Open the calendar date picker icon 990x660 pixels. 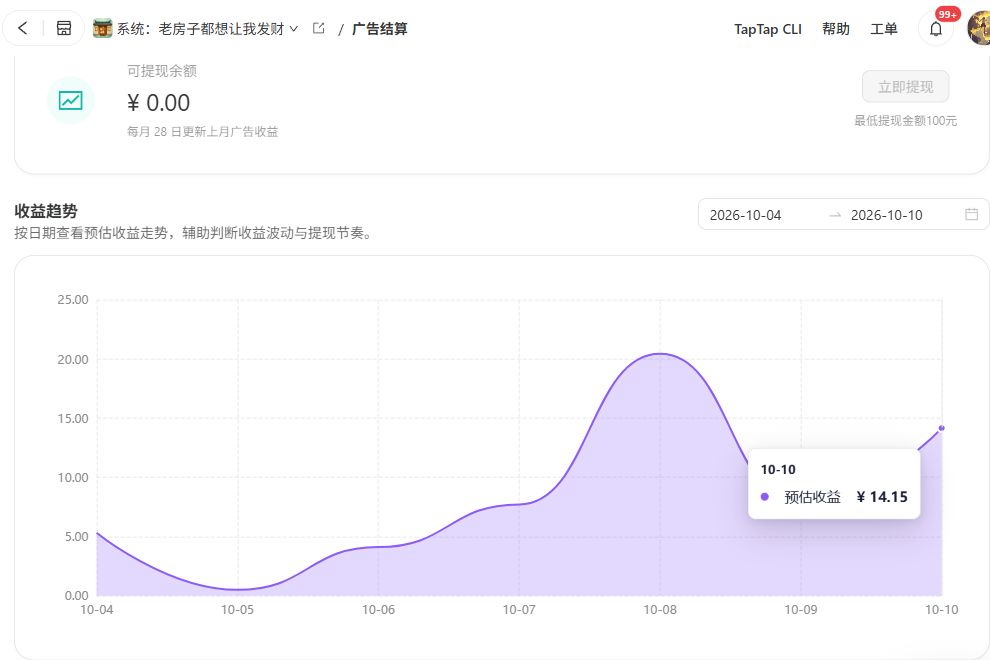[x=972, y=215]
